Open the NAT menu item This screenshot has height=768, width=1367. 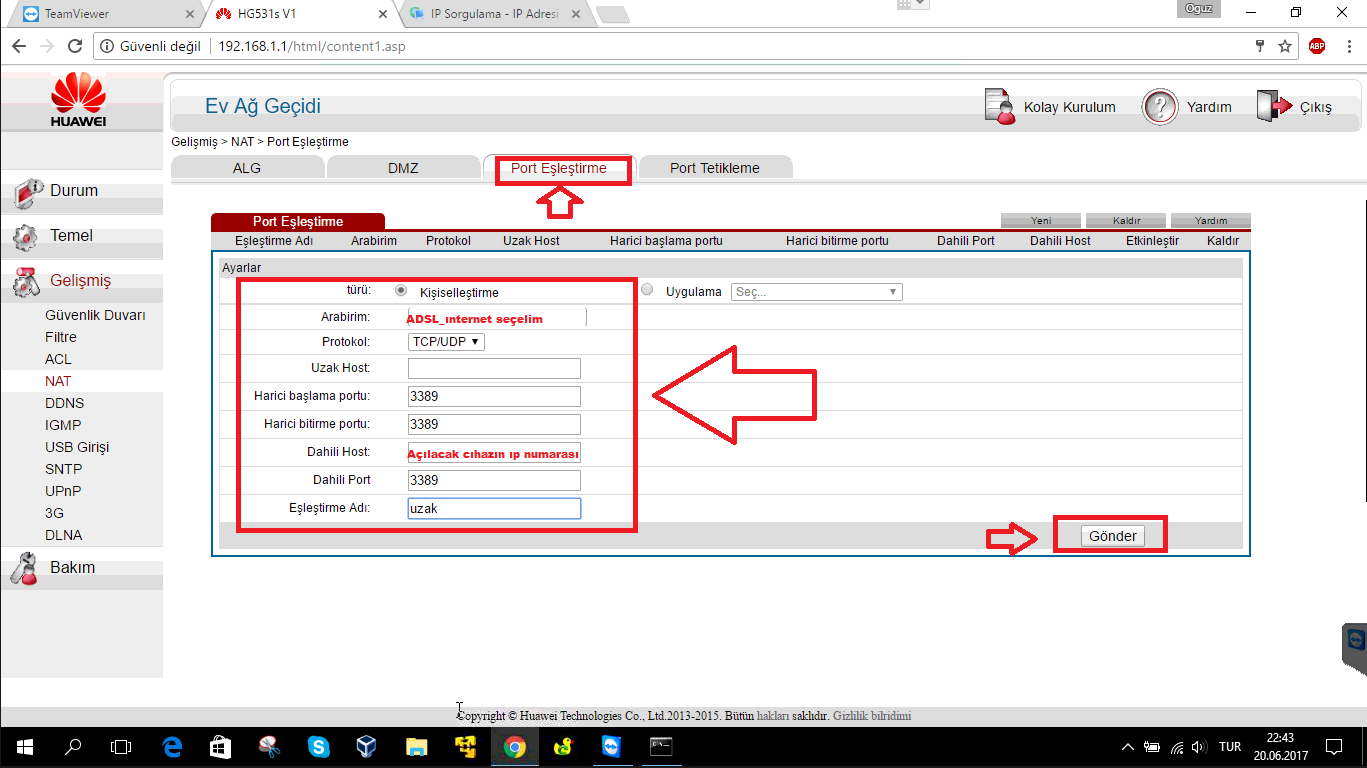(58, 381)
